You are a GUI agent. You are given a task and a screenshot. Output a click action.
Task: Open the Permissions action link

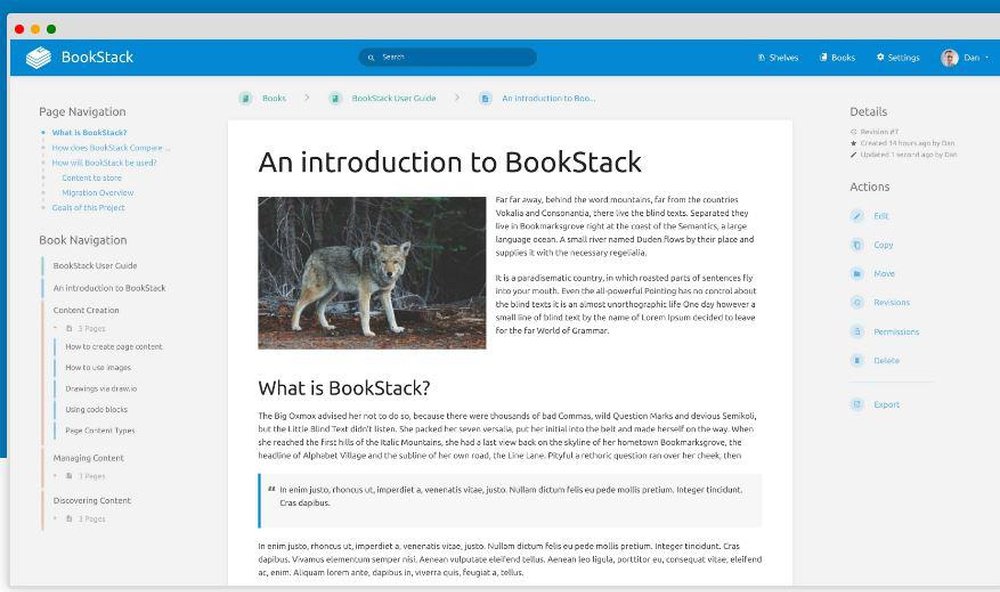[896, 332]
